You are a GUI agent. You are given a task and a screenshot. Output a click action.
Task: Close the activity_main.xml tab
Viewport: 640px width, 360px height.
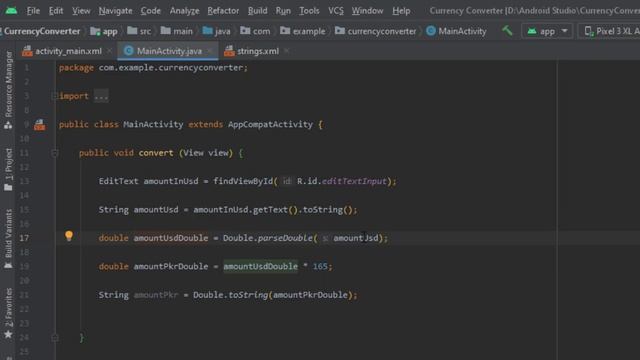click(x=109, y=51)
